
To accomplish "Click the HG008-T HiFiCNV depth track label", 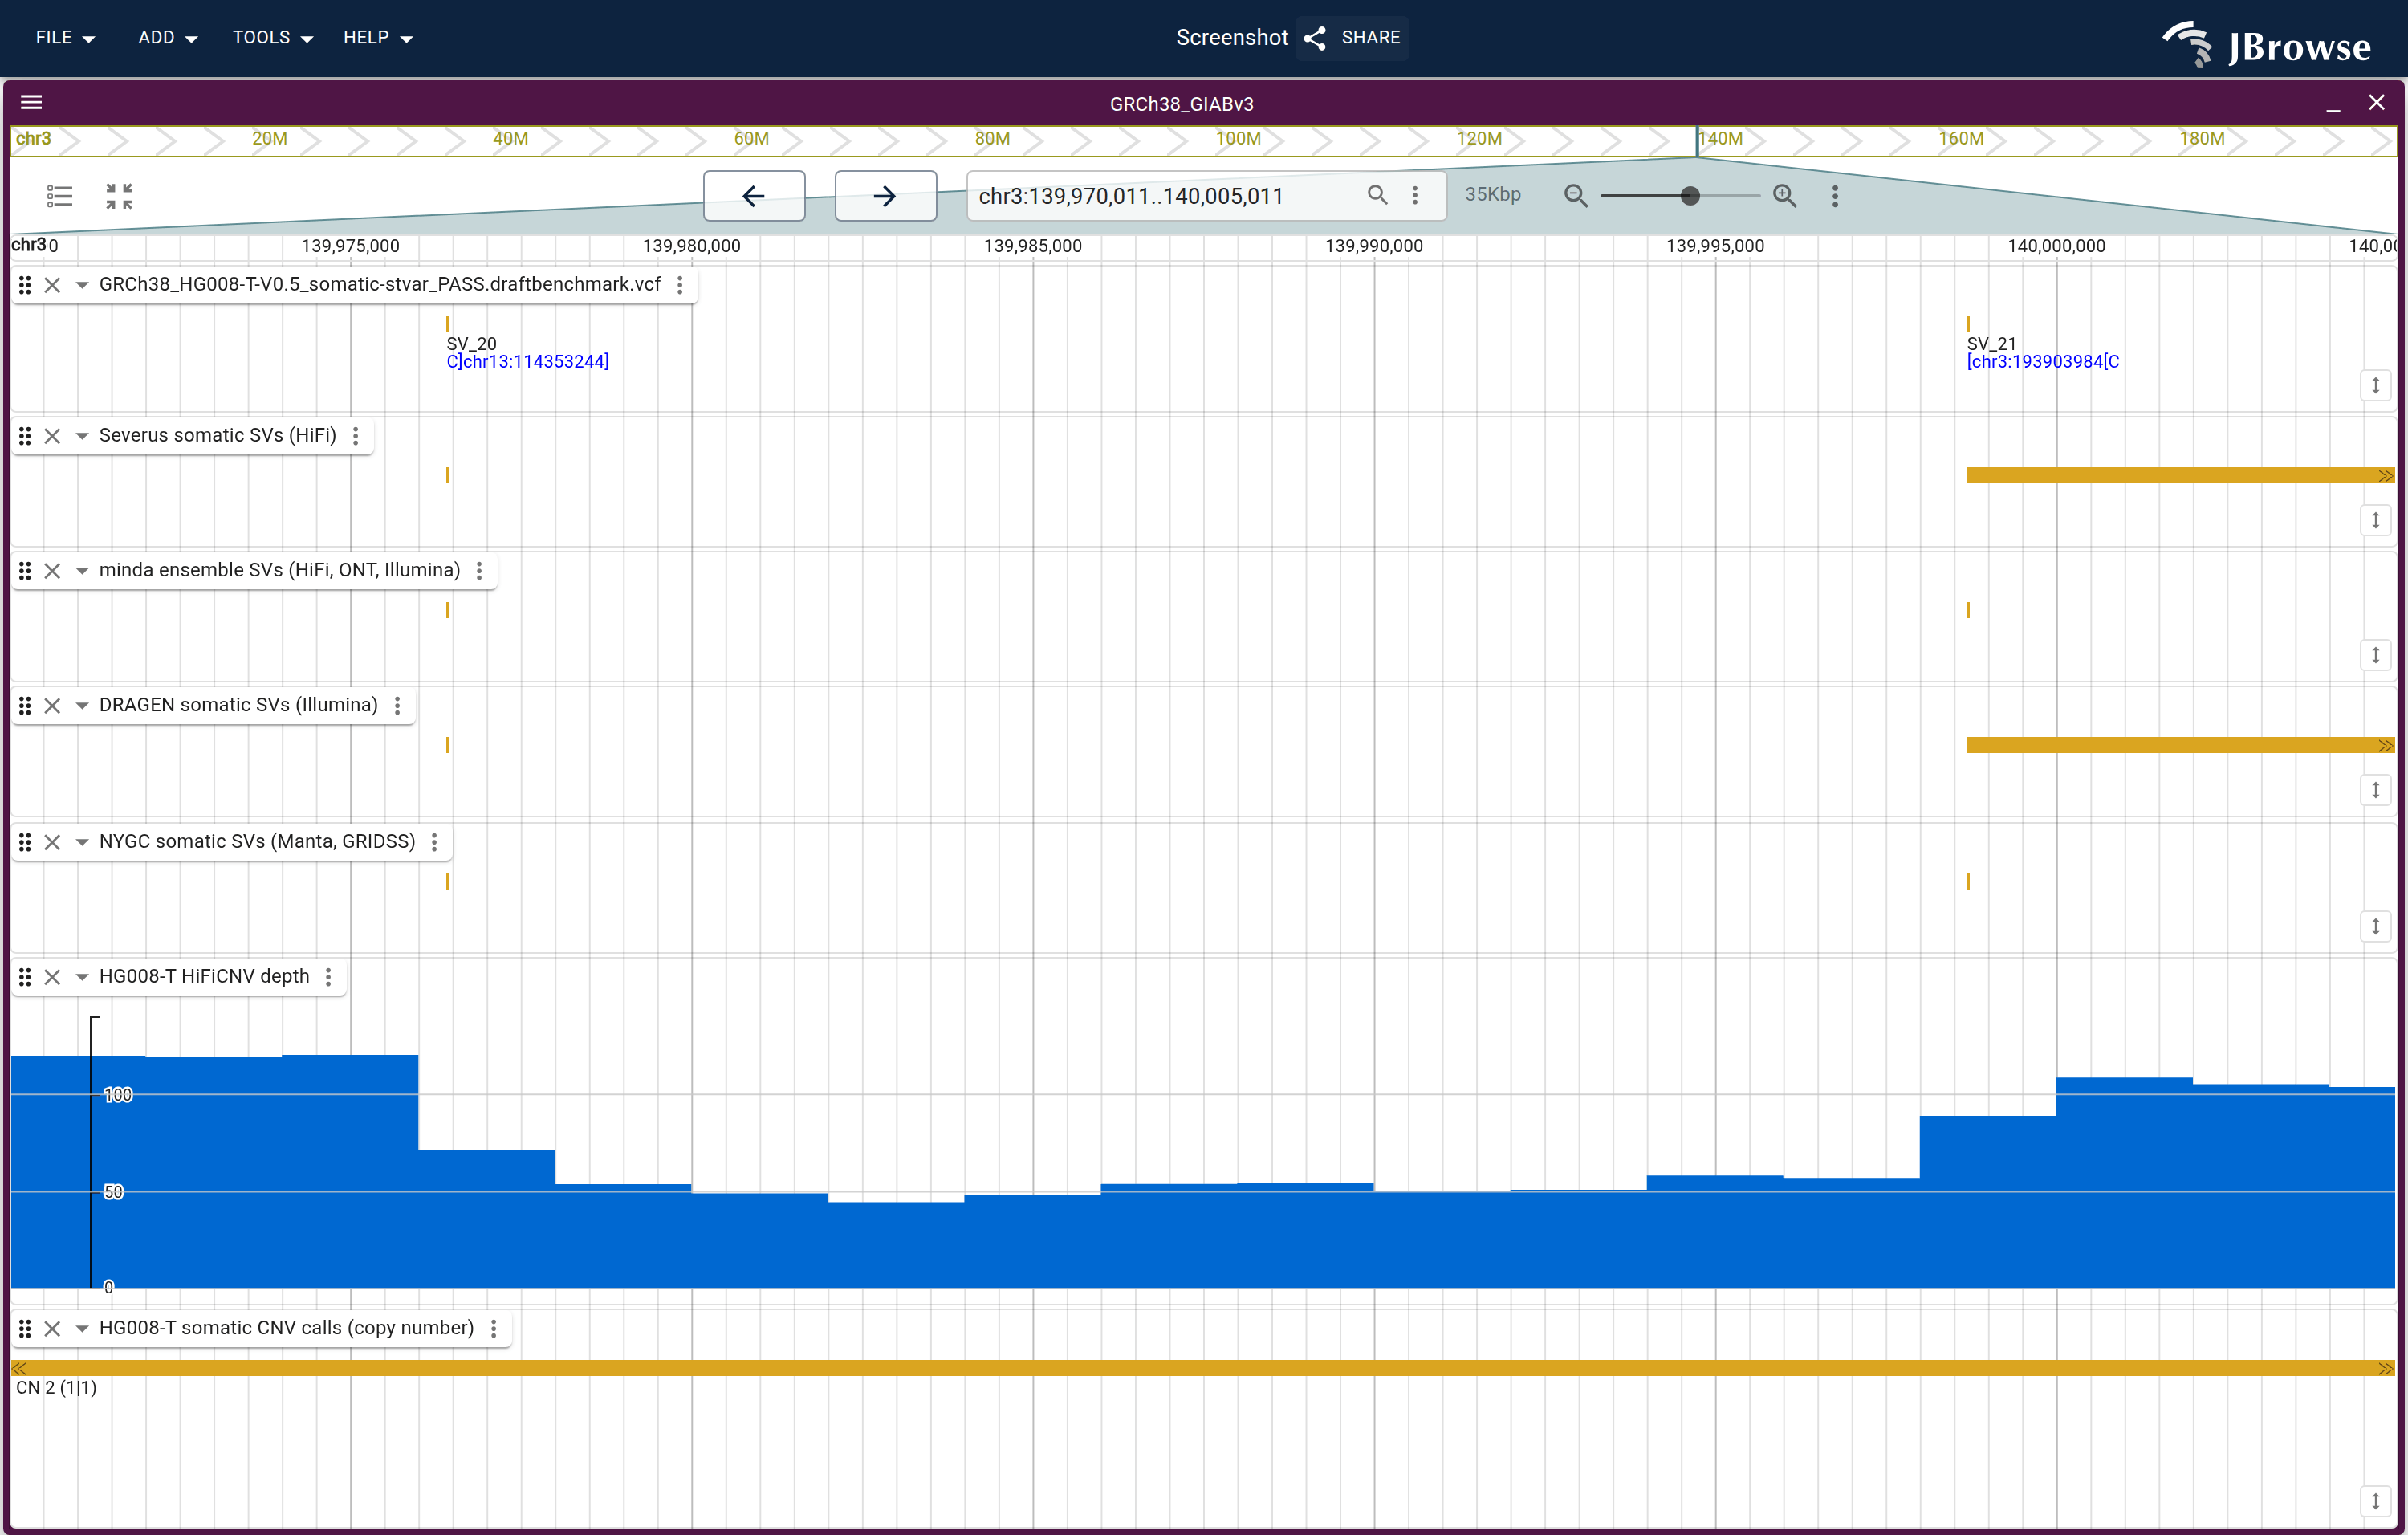I will point(204,976).
